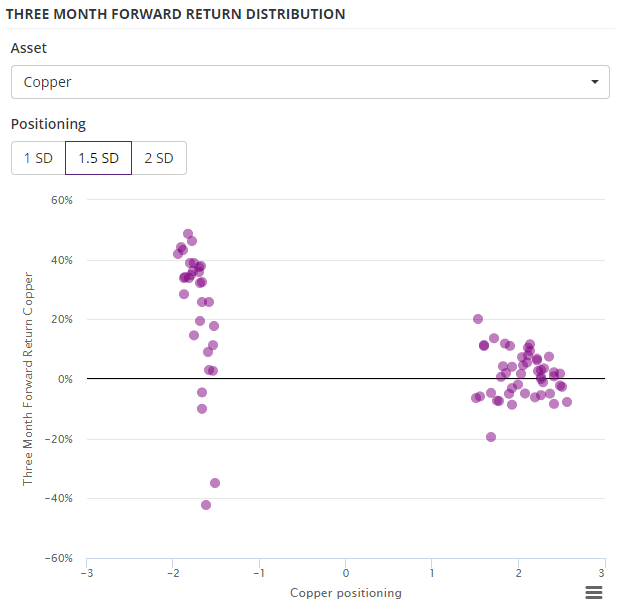Click the lowest data point near -42%
The width and height of the screenshot is (620, 611).
(x=206, y=505)
